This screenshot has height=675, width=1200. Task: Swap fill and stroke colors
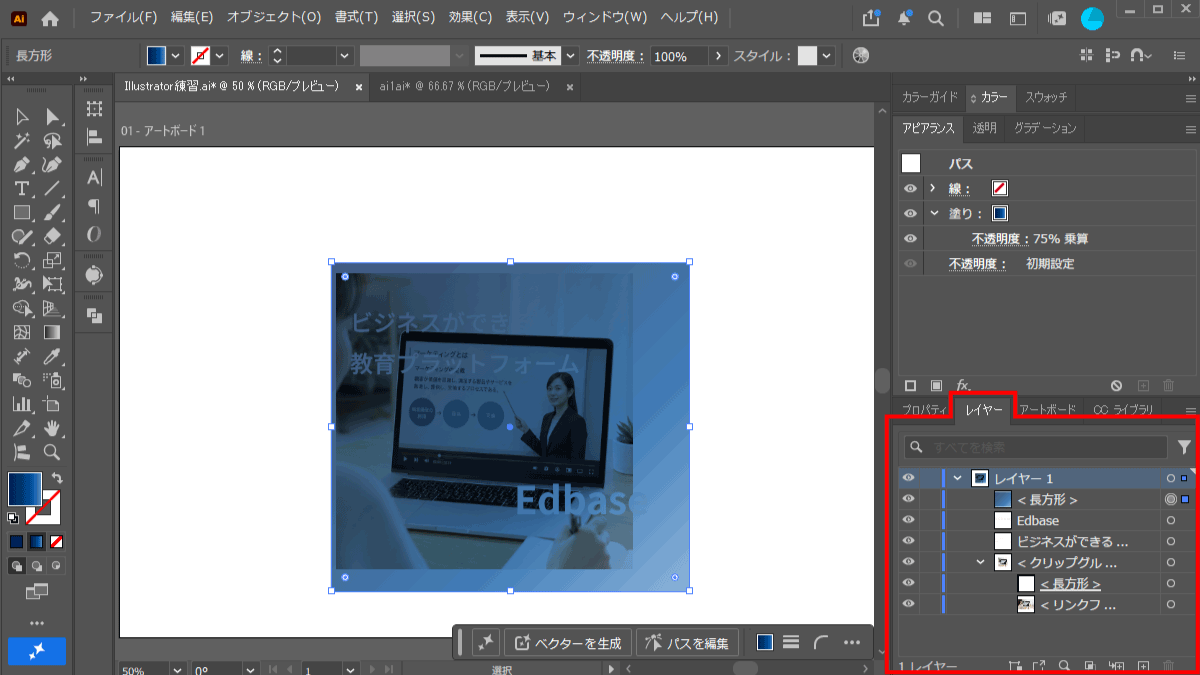pyautogui.click(x=57, y=478)
